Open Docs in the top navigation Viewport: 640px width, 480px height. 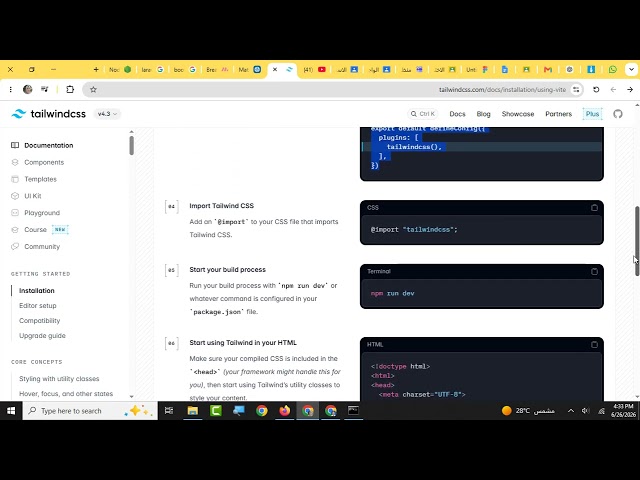[x=457, y=114]
